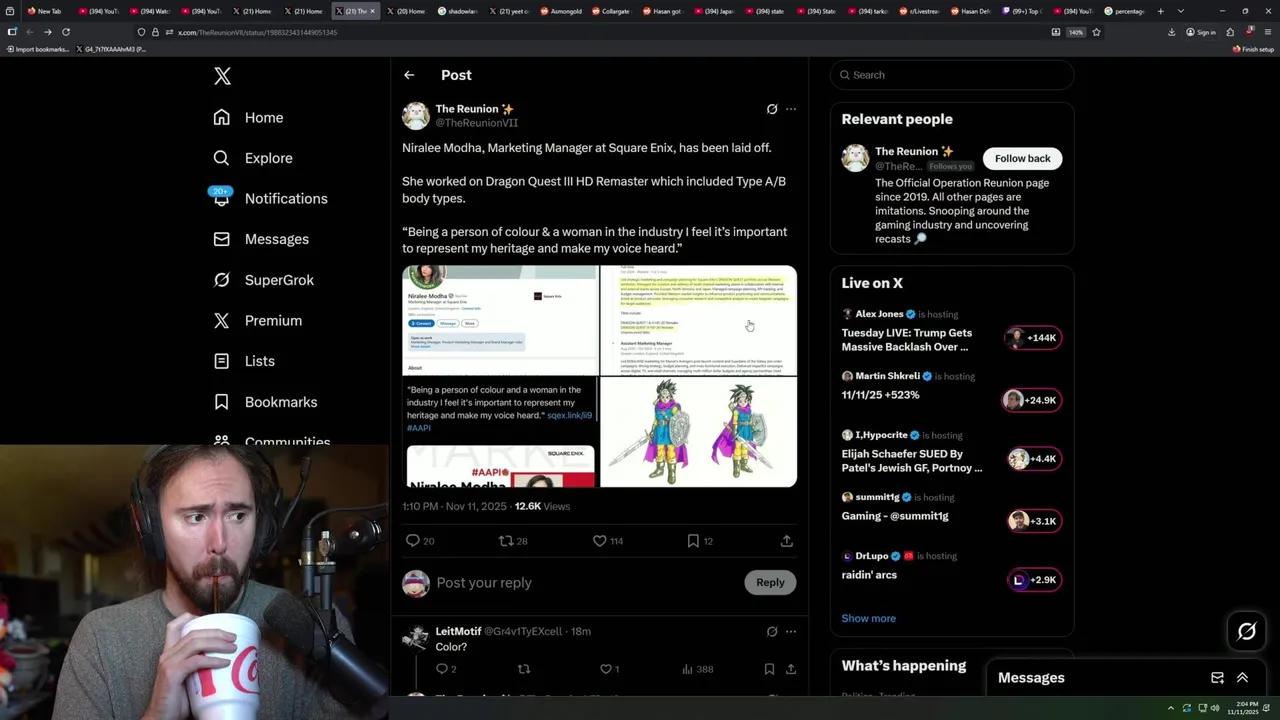Close the active X tab
Screen dimensions: 1280x720
(x=373, y=11)
